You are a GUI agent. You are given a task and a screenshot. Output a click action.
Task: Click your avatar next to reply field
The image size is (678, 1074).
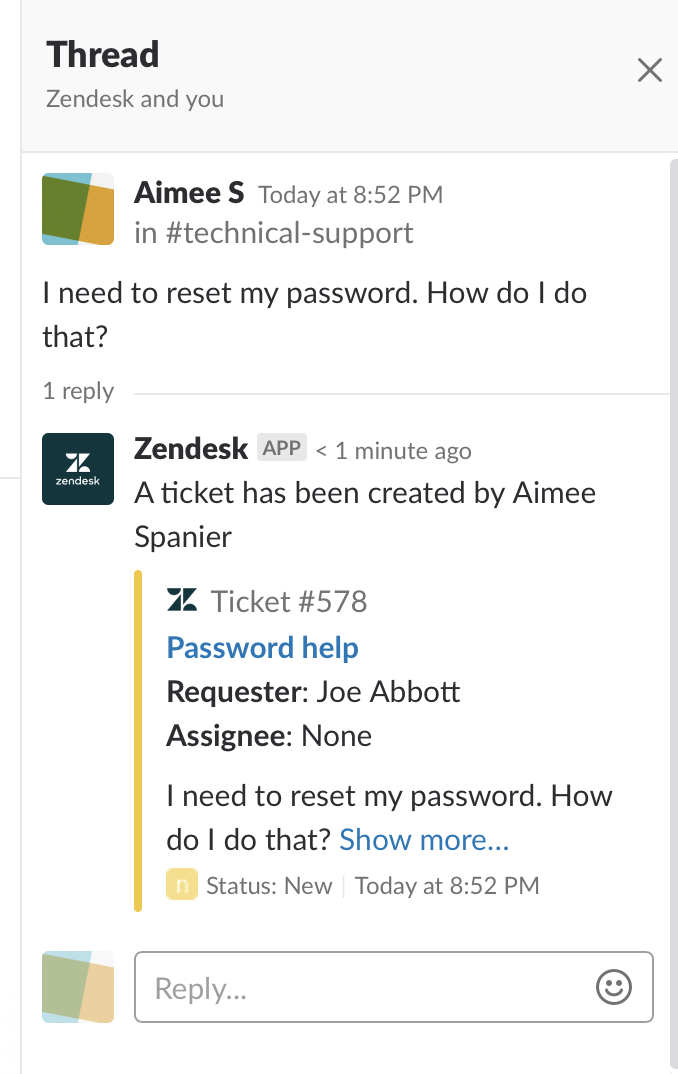click(78, 987)
